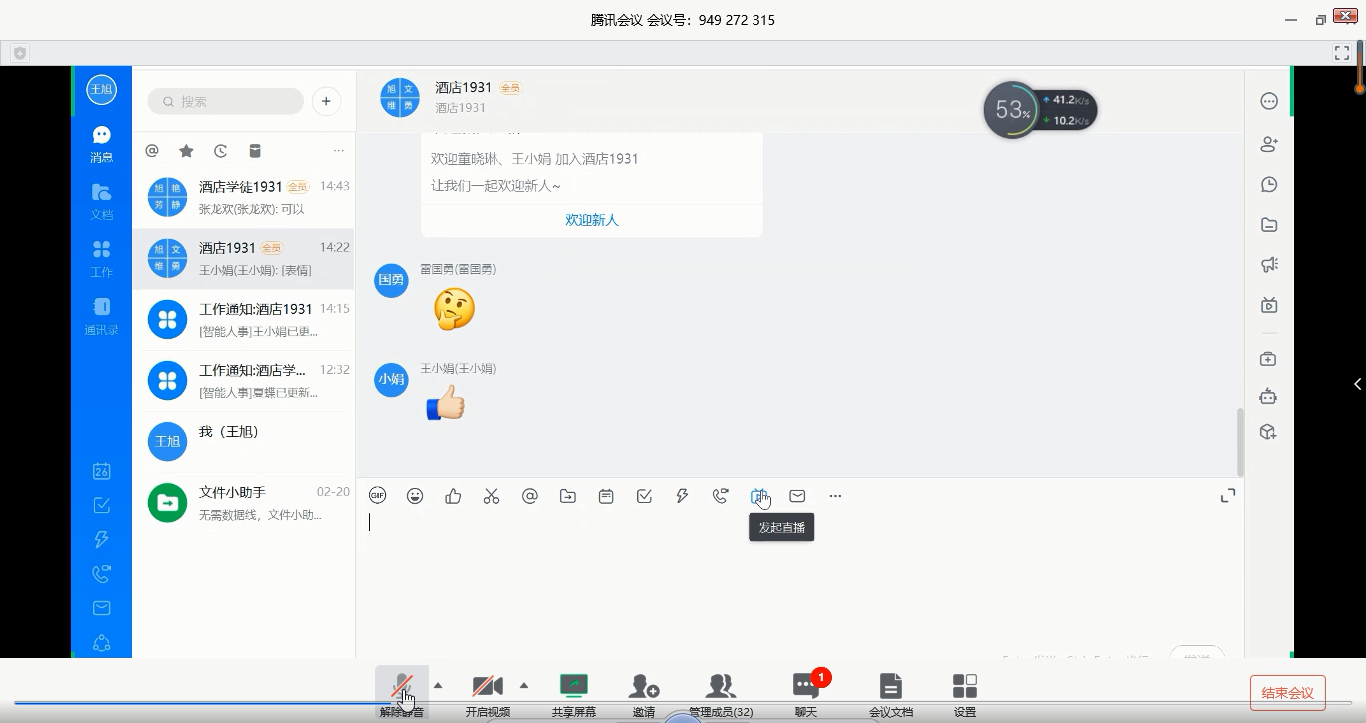Click the add group member icon in right sidebar
This screenshot has width=1366, height=723.
click(x=1268, y=144)
